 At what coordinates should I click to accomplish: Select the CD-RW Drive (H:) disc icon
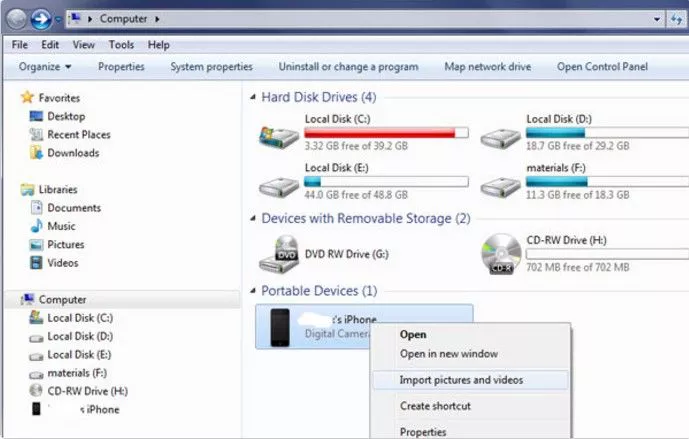[x=499, y=254]
